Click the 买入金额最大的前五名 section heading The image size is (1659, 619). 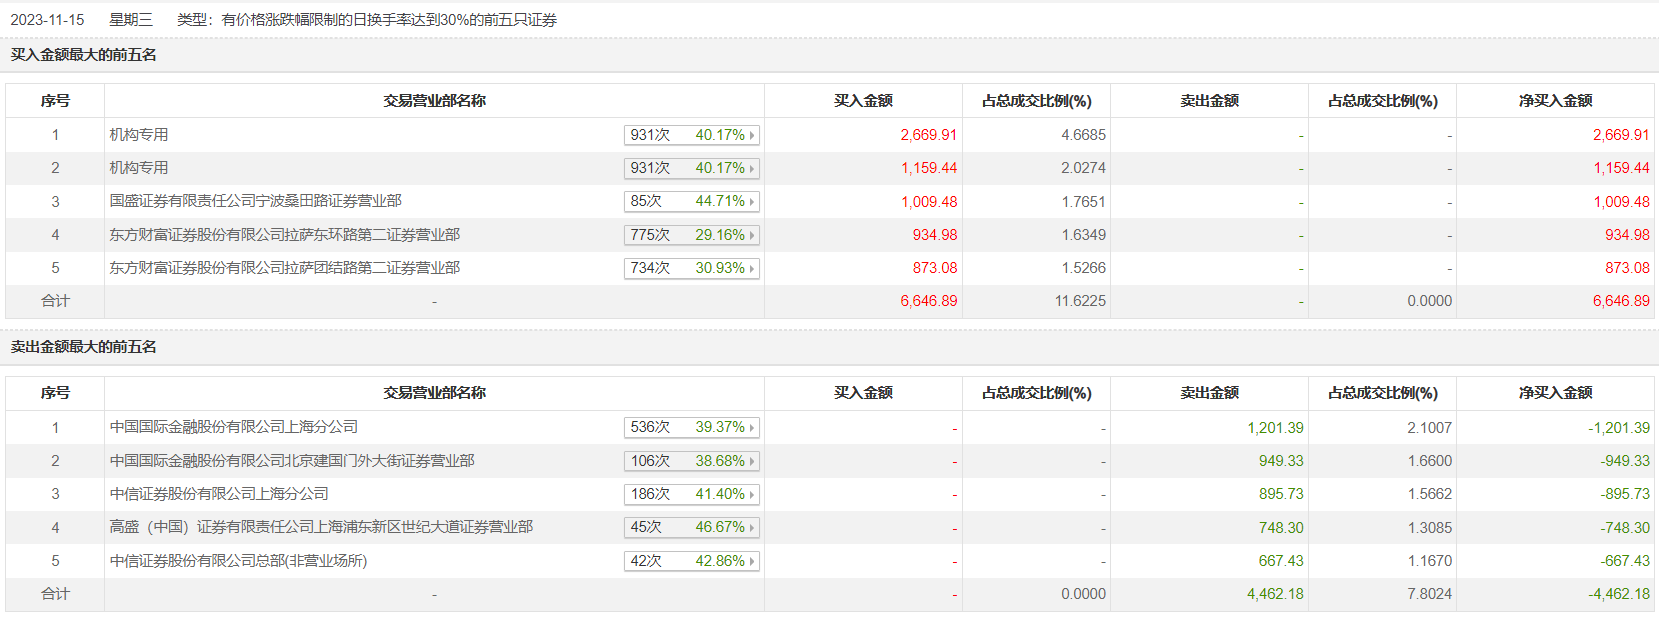tap(83, 55)
